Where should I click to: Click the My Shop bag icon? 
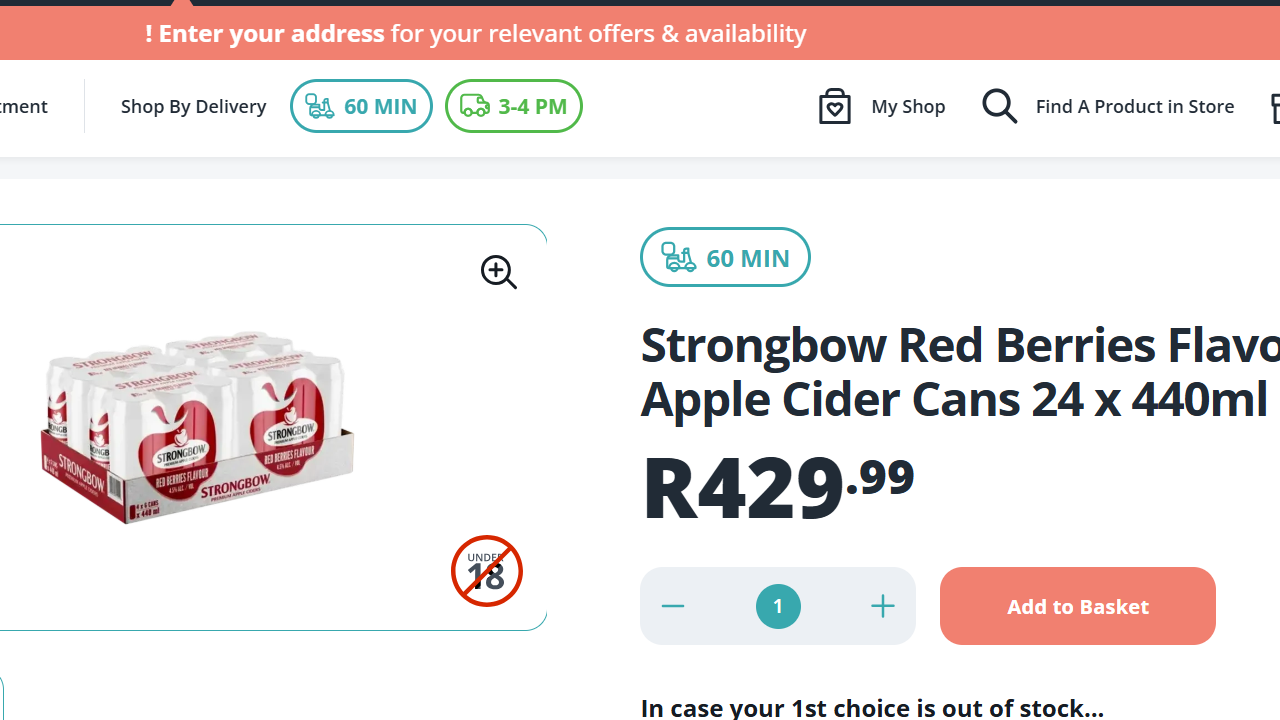(x=835, y=106)
